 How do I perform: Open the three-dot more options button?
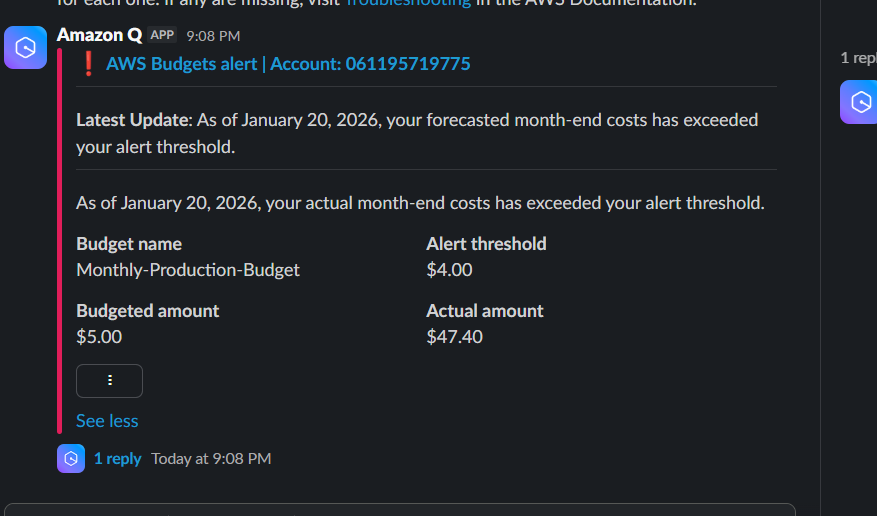point(109,381)
